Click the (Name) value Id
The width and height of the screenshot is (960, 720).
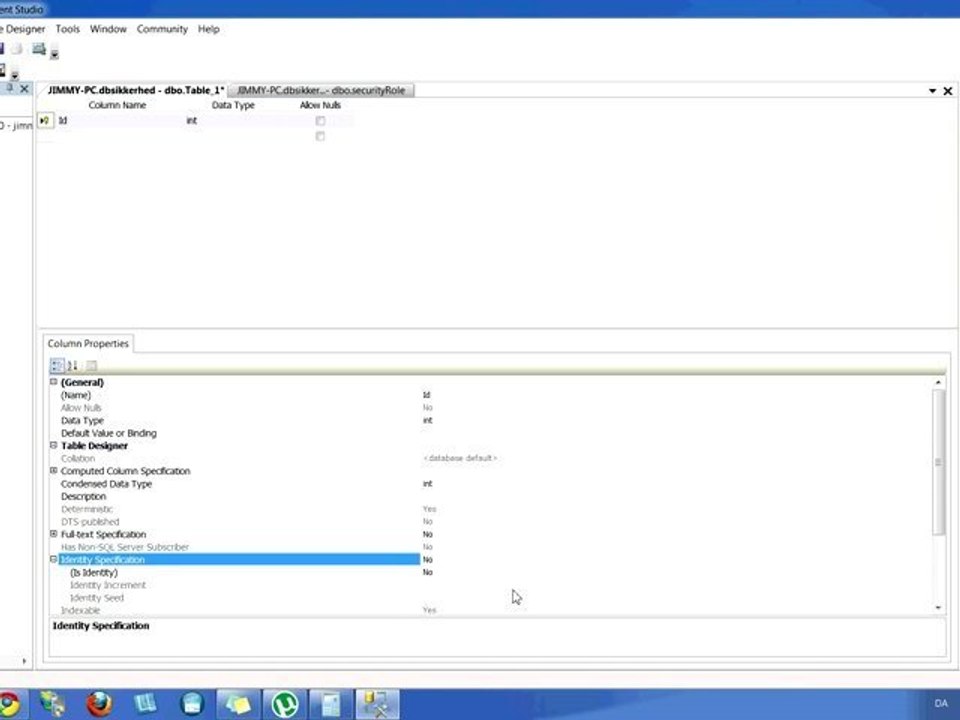coord(426,395)
